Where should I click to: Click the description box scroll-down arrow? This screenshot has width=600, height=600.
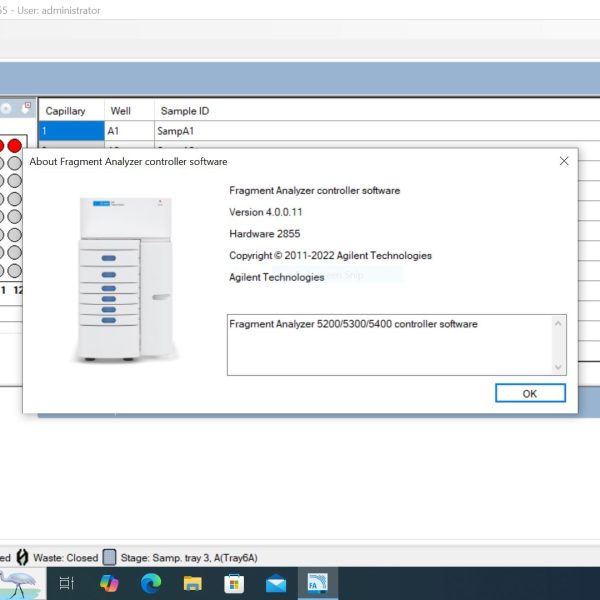[x=558, y=367]
